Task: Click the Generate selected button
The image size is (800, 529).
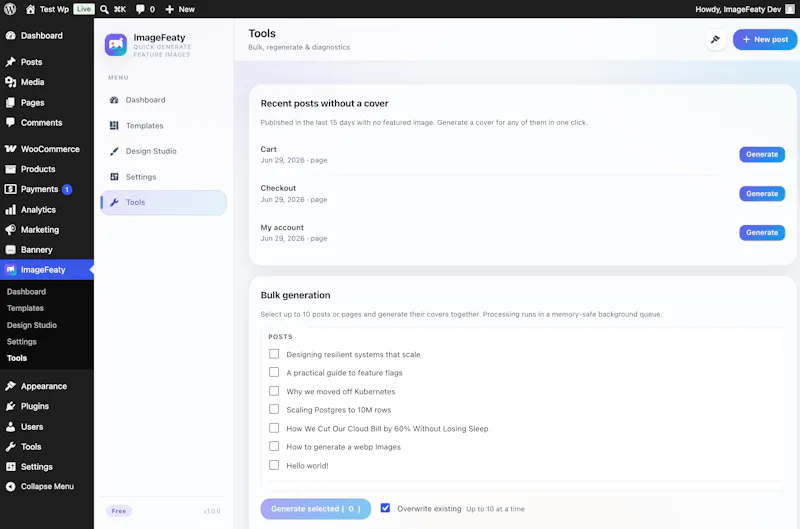Action: coord(315,509)
